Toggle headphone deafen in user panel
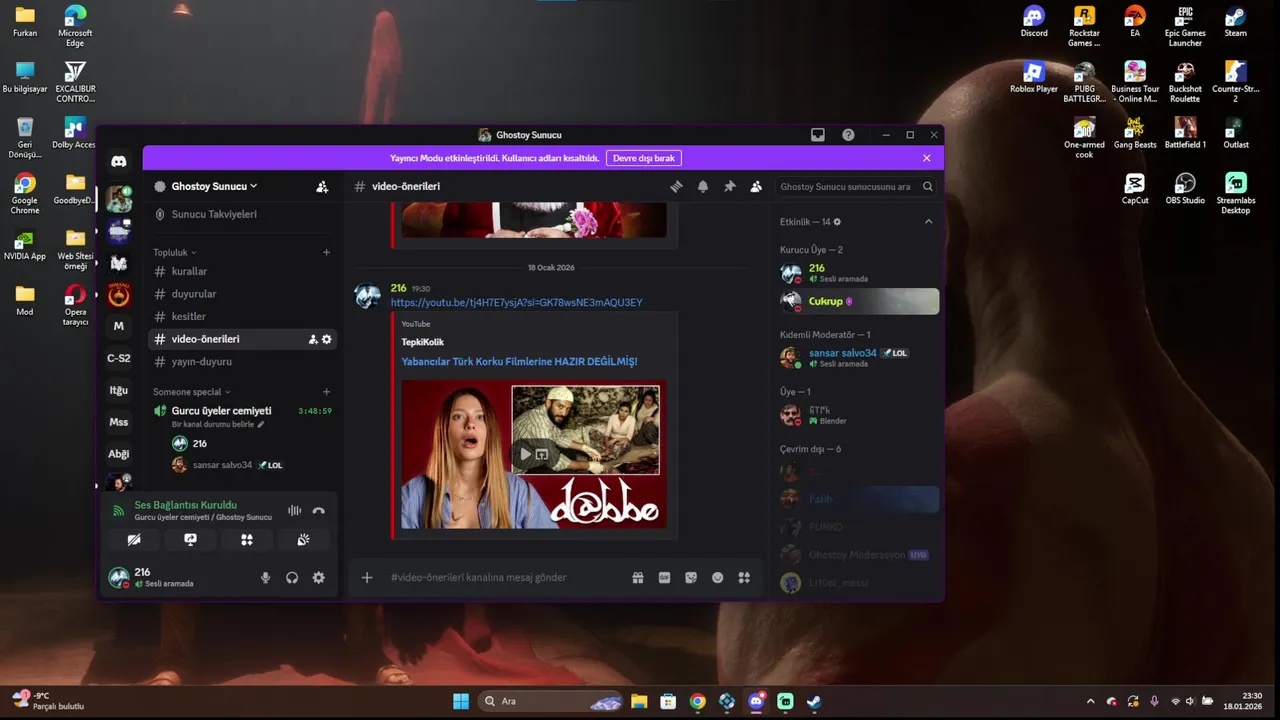 tap(292, 578)
